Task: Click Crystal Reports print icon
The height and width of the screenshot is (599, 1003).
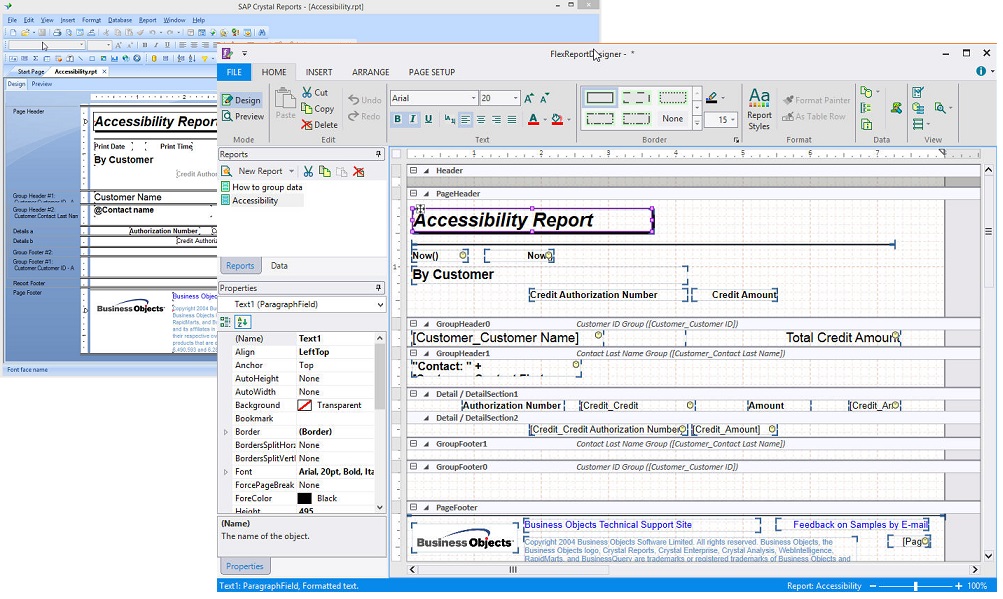Action: coord(57,32)
